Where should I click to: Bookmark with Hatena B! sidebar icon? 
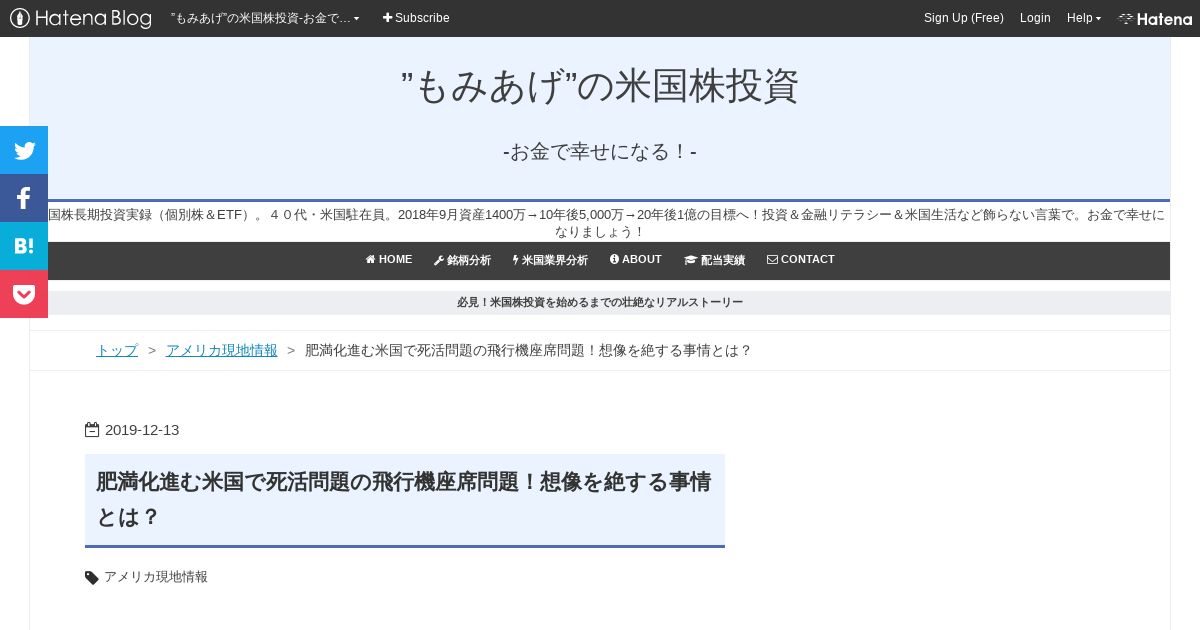(x=24, y=246)
